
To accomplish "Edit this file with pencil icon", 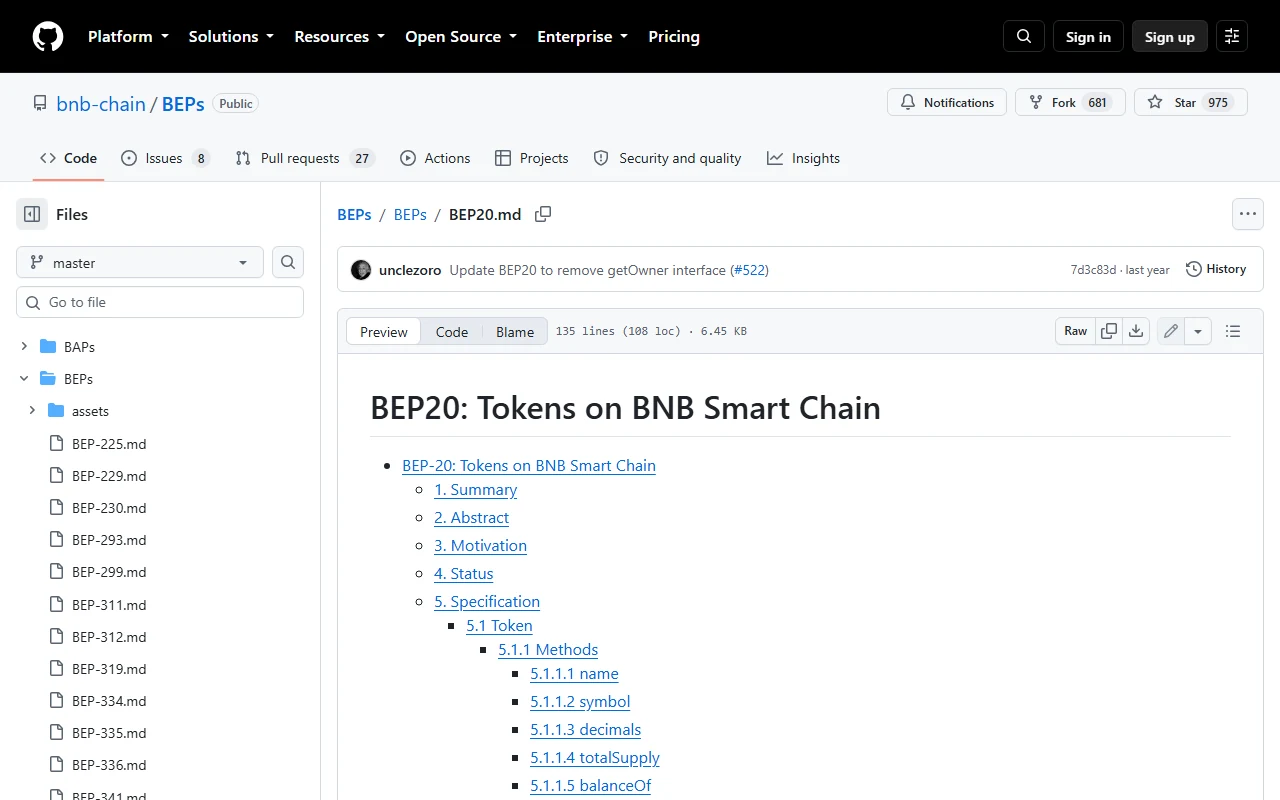I will coord(1171,331).
